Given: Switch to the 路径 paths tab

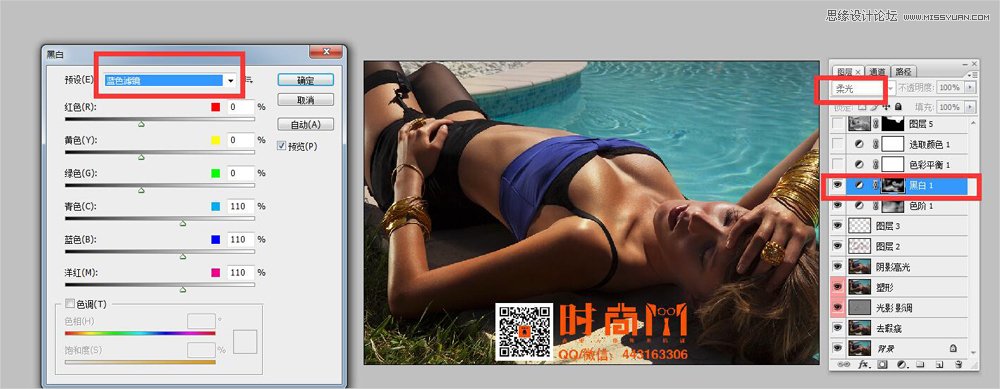Looking at the screenshot, I should click(904, 72).
